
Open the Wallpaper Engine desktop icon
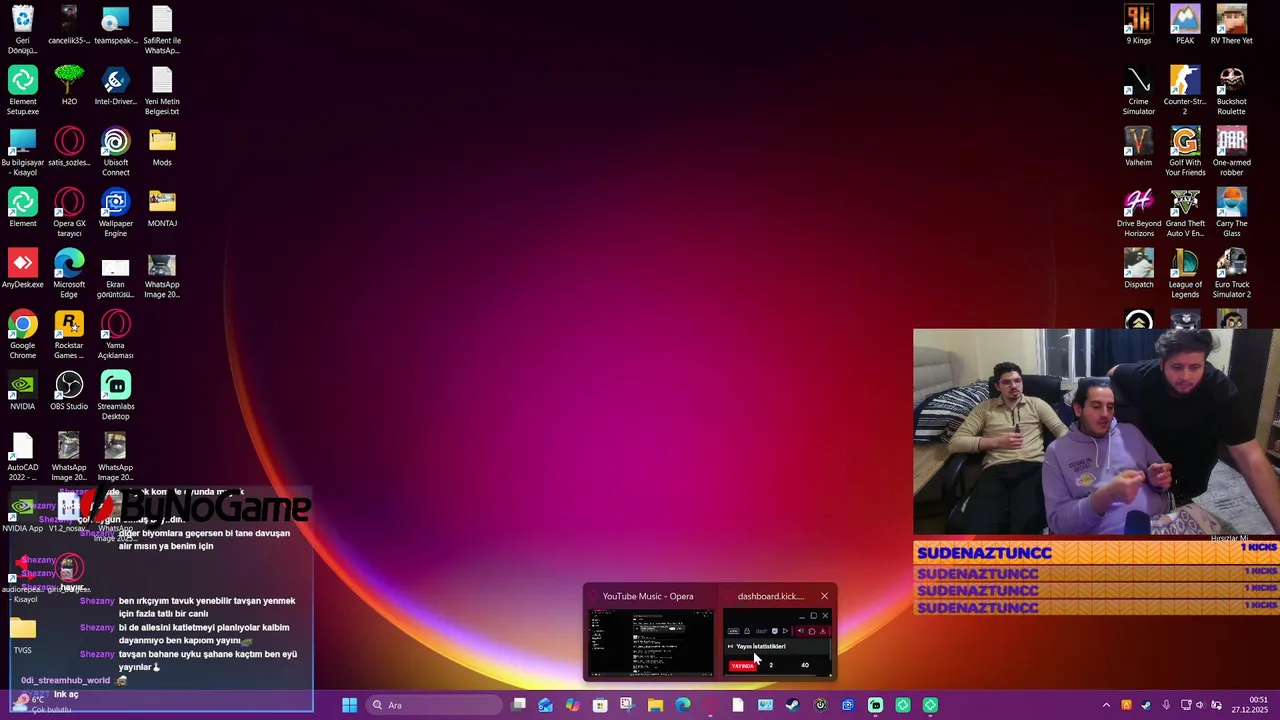click(x=116, y=212)
